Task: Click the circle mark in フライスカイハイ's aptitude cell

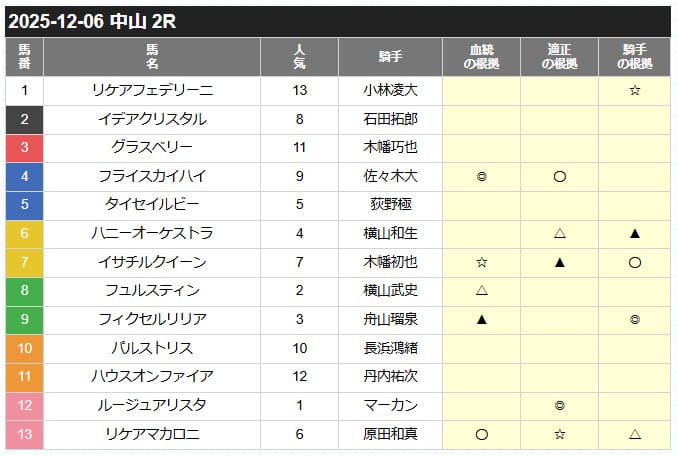Action: click(x=560, y=177)
